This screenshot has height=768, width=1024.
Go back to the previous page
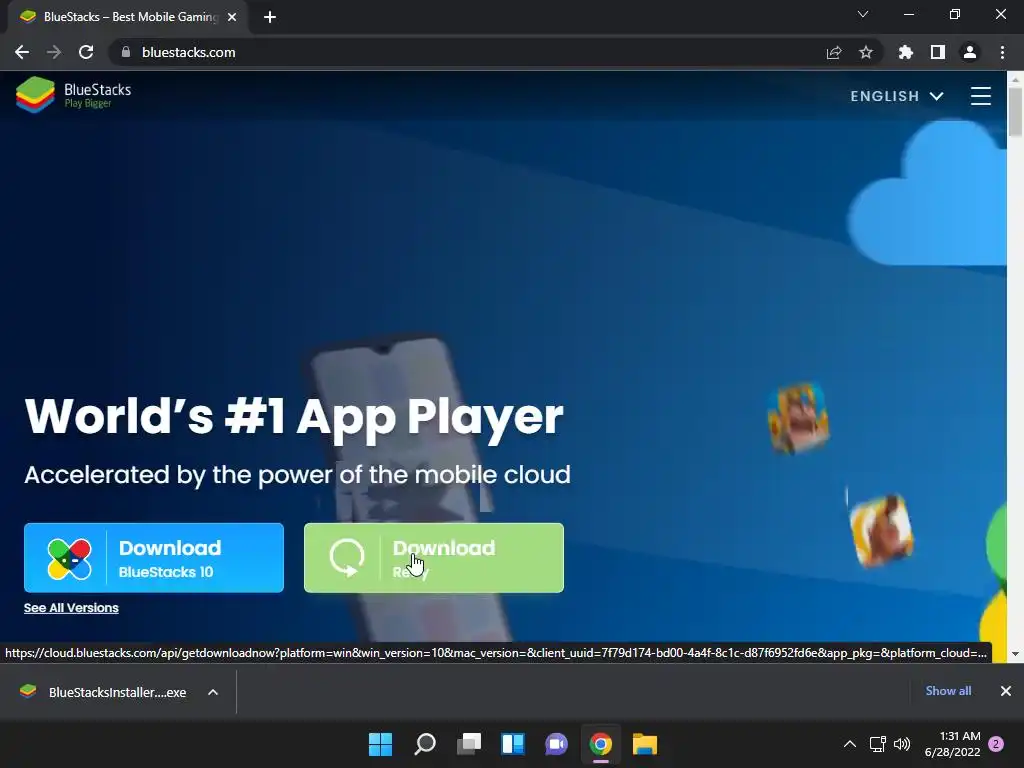coord(22,52)
